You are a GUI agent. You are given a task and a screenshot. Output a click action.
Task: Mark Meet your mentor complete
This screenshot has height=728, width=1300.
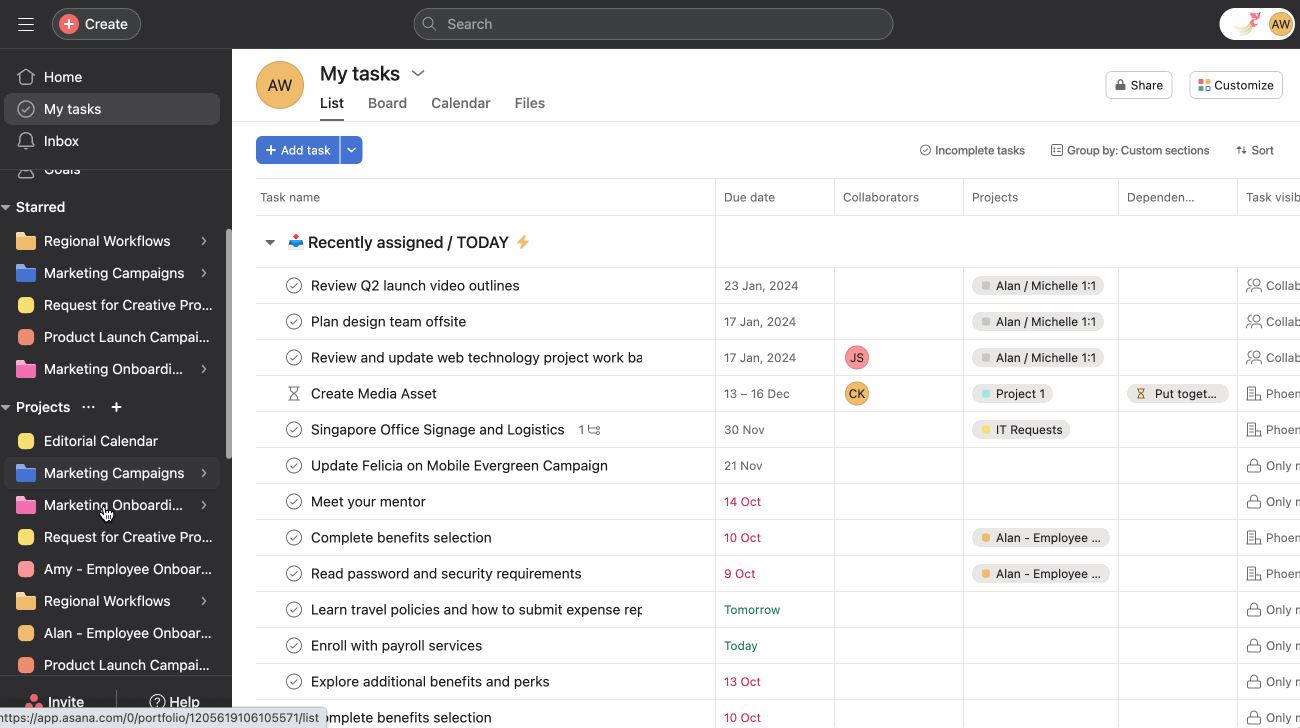point(294,502)
